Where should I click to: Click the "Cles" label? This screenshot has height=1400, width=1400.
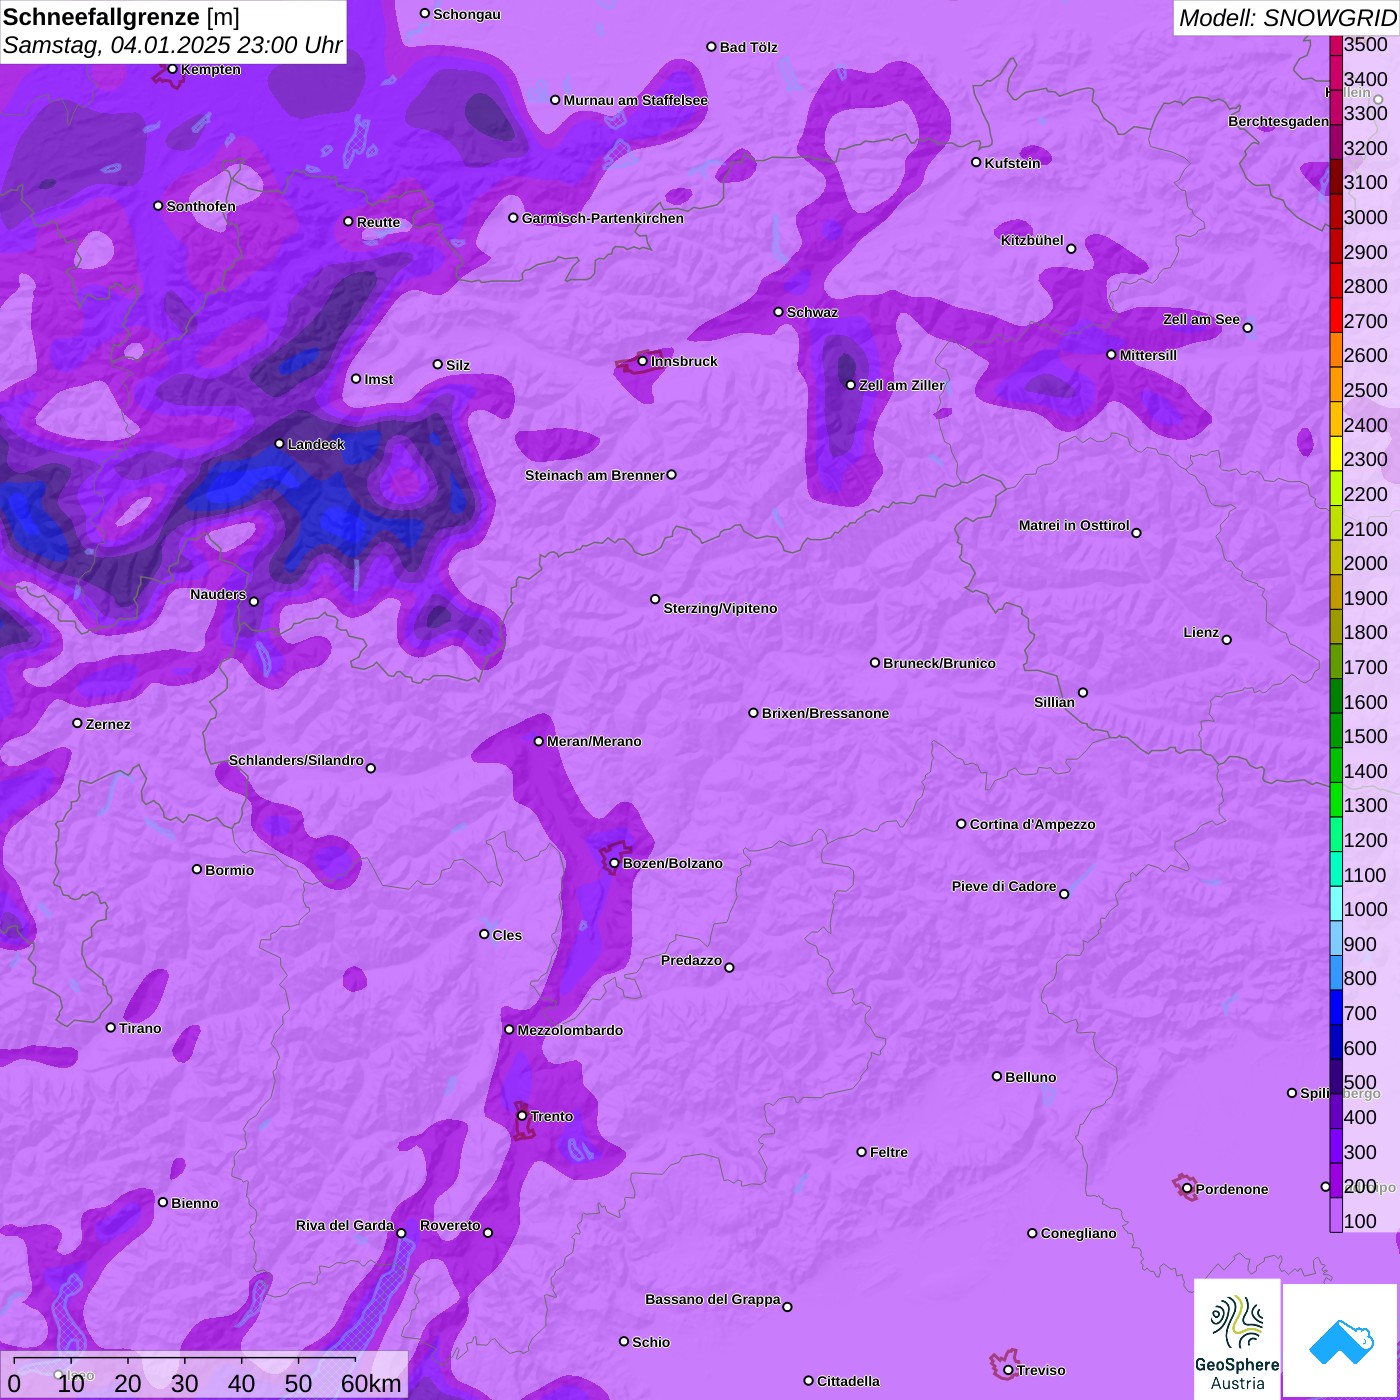pyautogui.click(x=508, y=935)
